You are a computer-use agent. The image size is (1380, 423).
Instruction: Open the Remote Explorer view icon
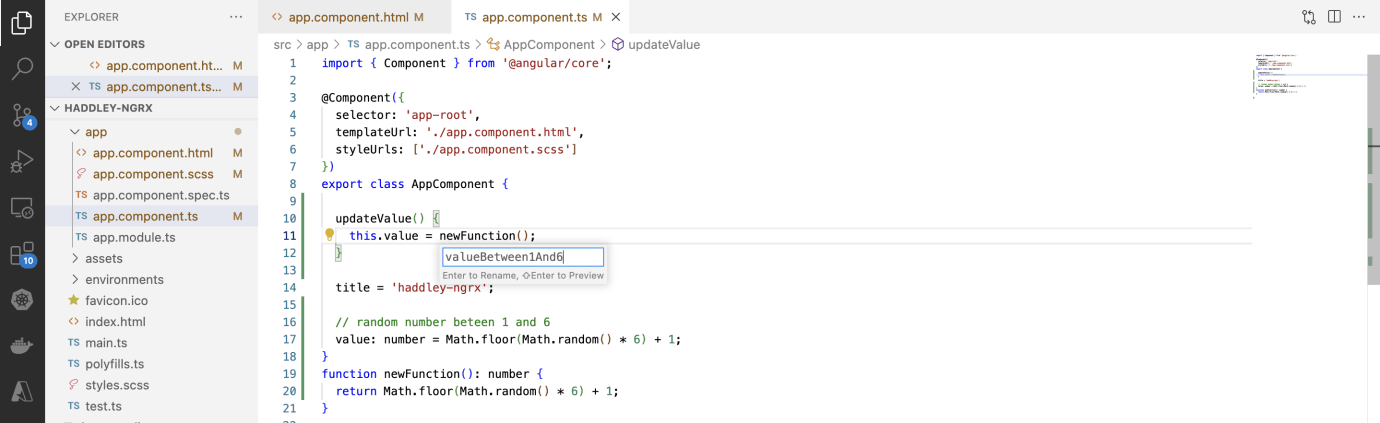[22, 208]
